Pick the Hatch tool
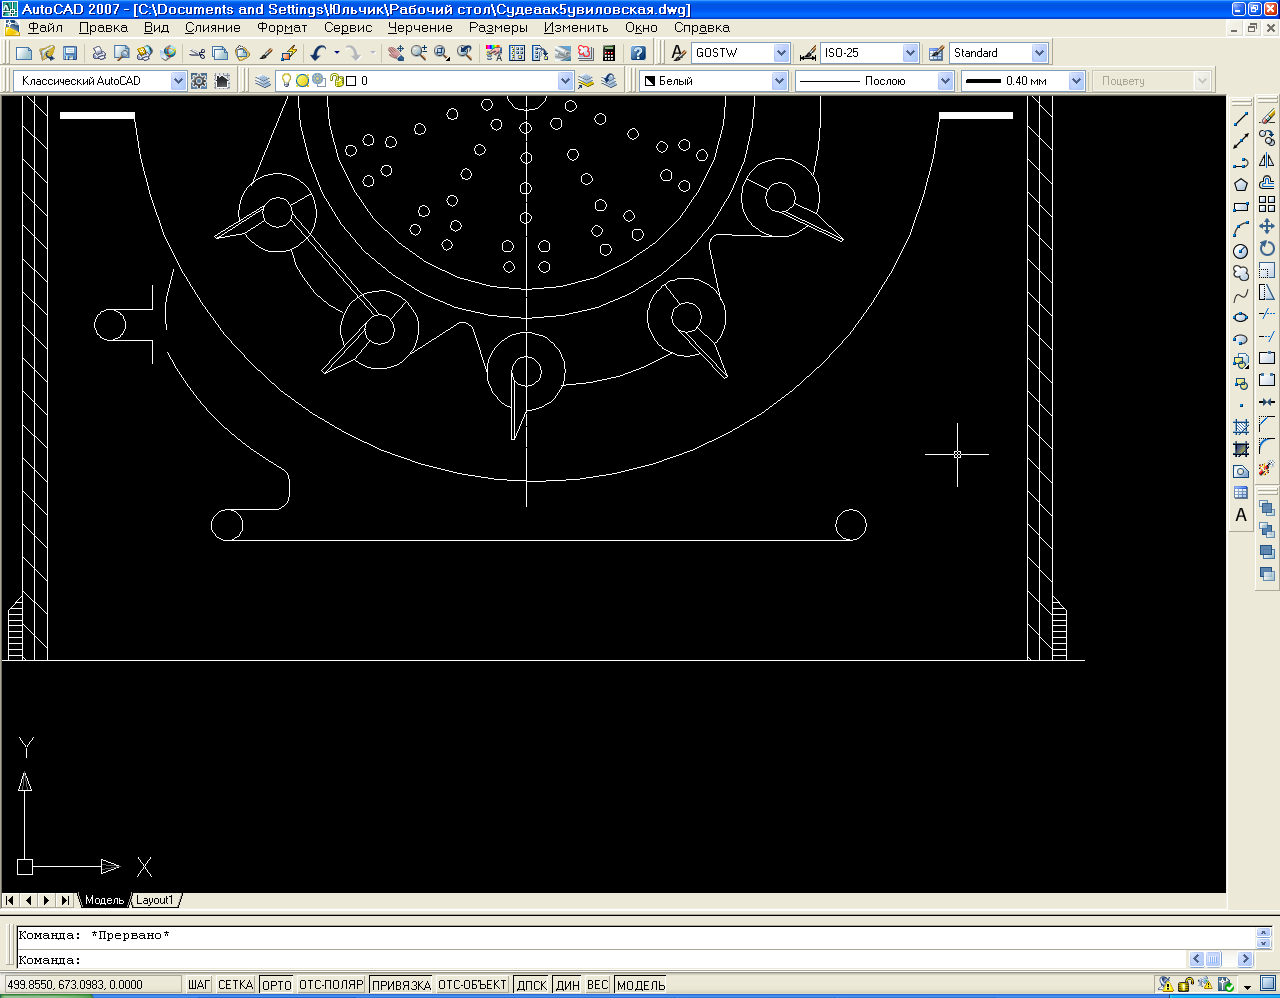The image size is (1280, 998). click(x=1241, y=427)
